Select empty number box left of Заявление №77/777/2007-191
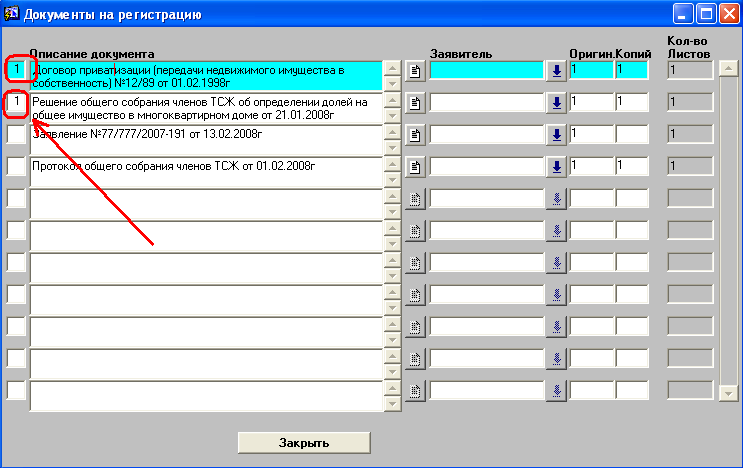The image size is (743, 468). 17,134
